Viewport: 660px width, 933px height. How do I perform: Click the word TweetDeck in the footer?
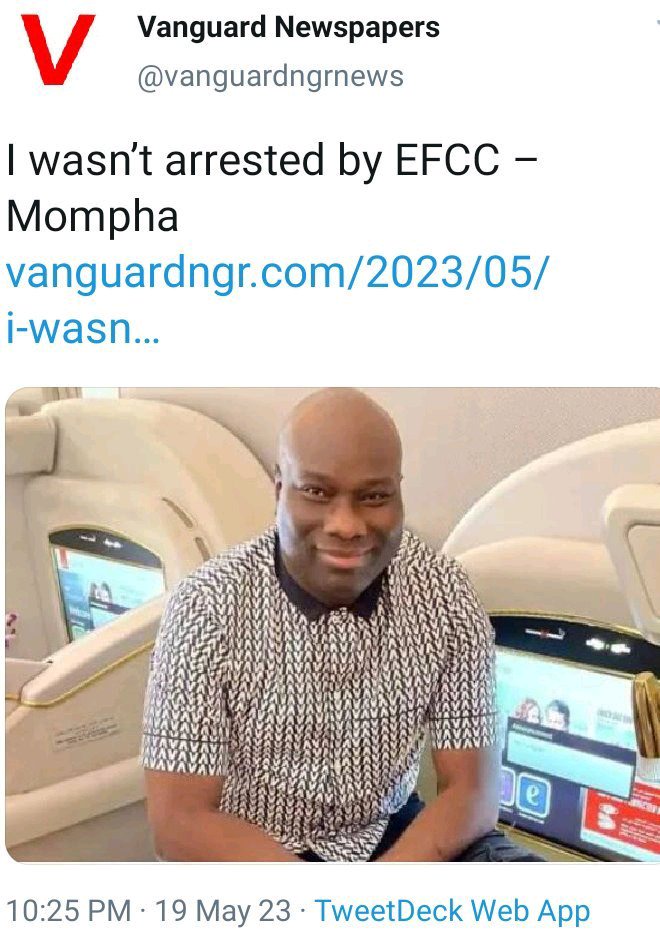pyautogui.click(x=389, y=911)
